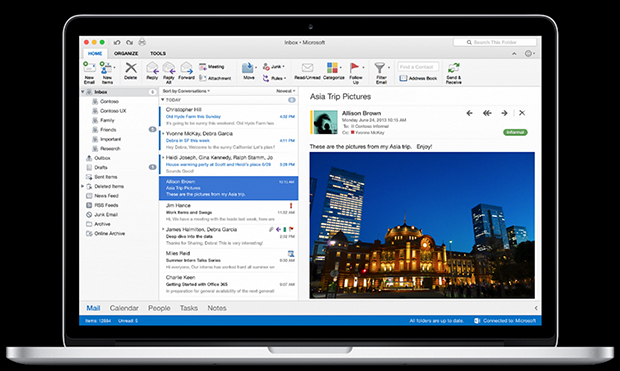Click the Find a Contact field
The image size is (620, 371).
pos(418,67)
